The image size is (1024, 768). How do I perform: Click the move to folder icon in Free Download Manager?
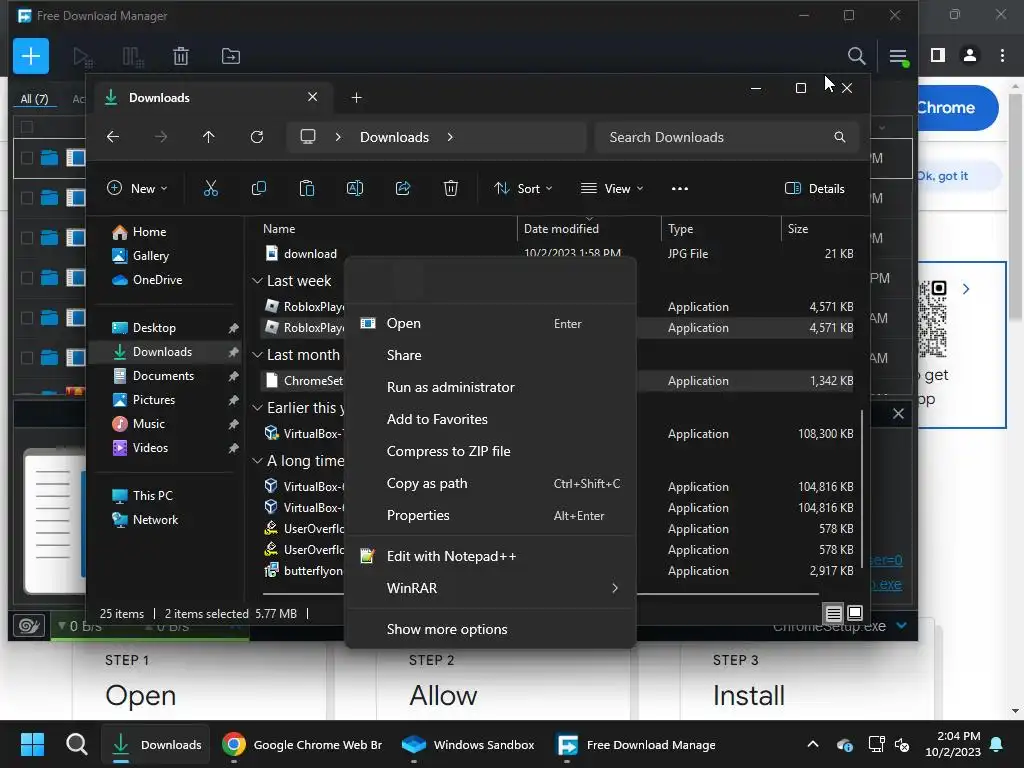click(231, 56)
